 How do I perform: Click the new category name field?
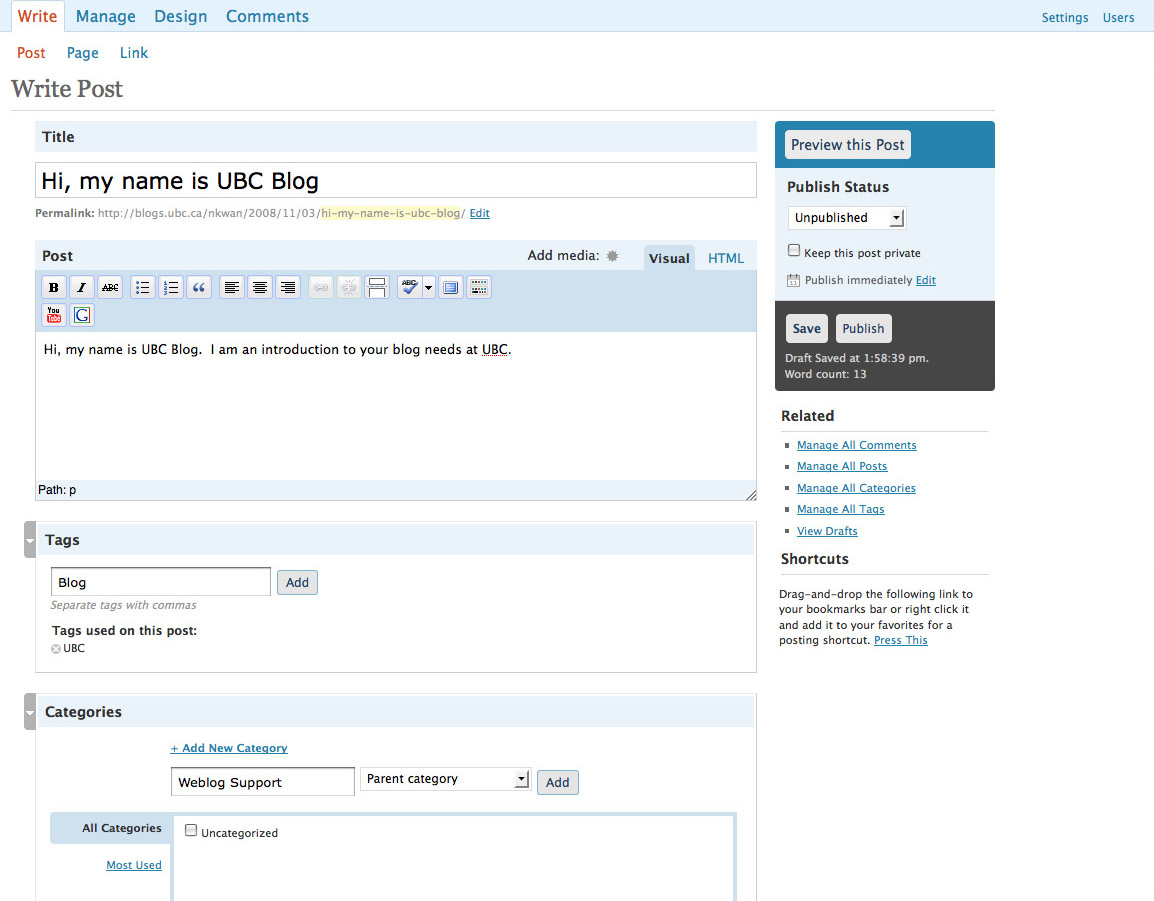click(x=263, y=782)
